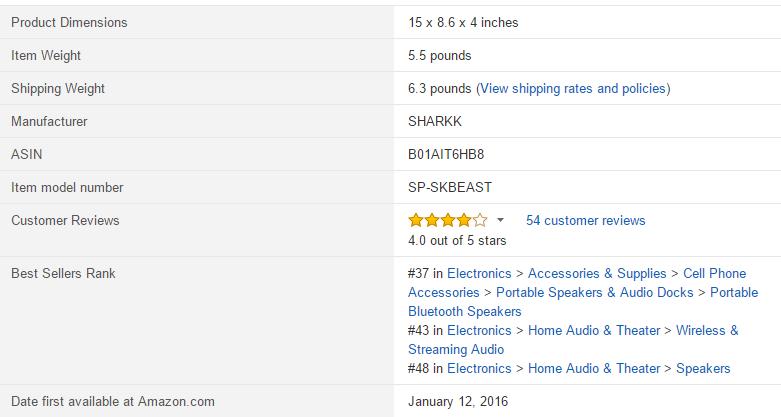This screenshot has width=781, height=417.
Task: Open Home Audio & Theater in #48 line
Action: pyautogui.click(x=594, y=368)
